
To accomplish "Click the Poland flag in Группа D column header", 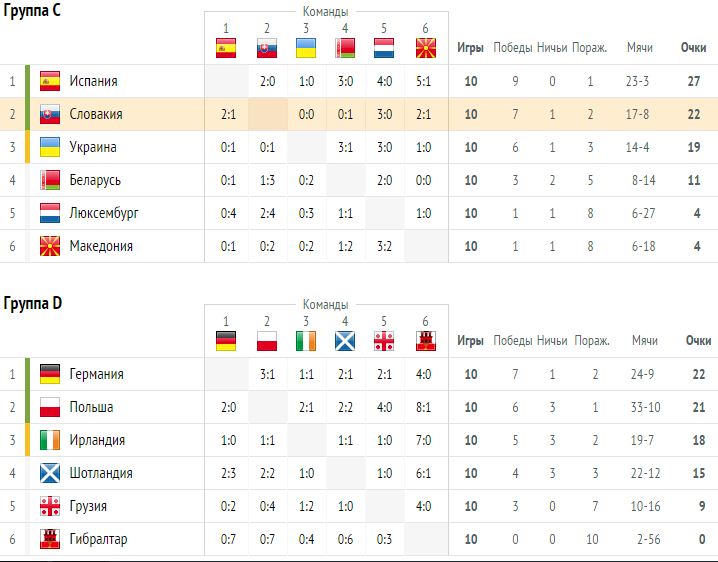I will [x=266, y=340].
